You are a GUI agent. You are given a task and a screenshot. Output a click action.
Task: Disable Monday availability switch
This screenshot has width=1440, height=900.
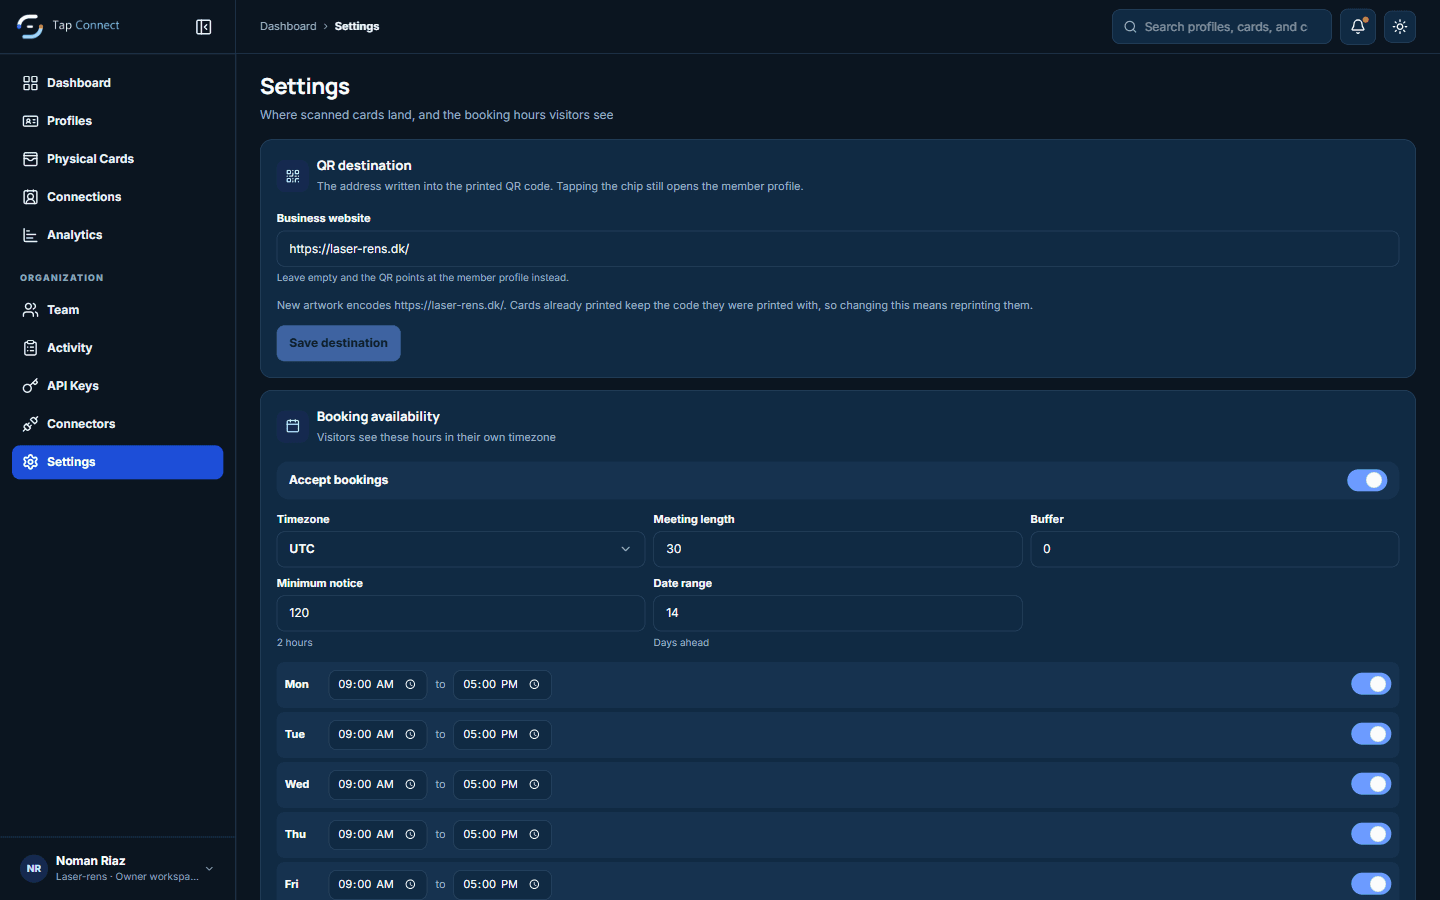1371,684
